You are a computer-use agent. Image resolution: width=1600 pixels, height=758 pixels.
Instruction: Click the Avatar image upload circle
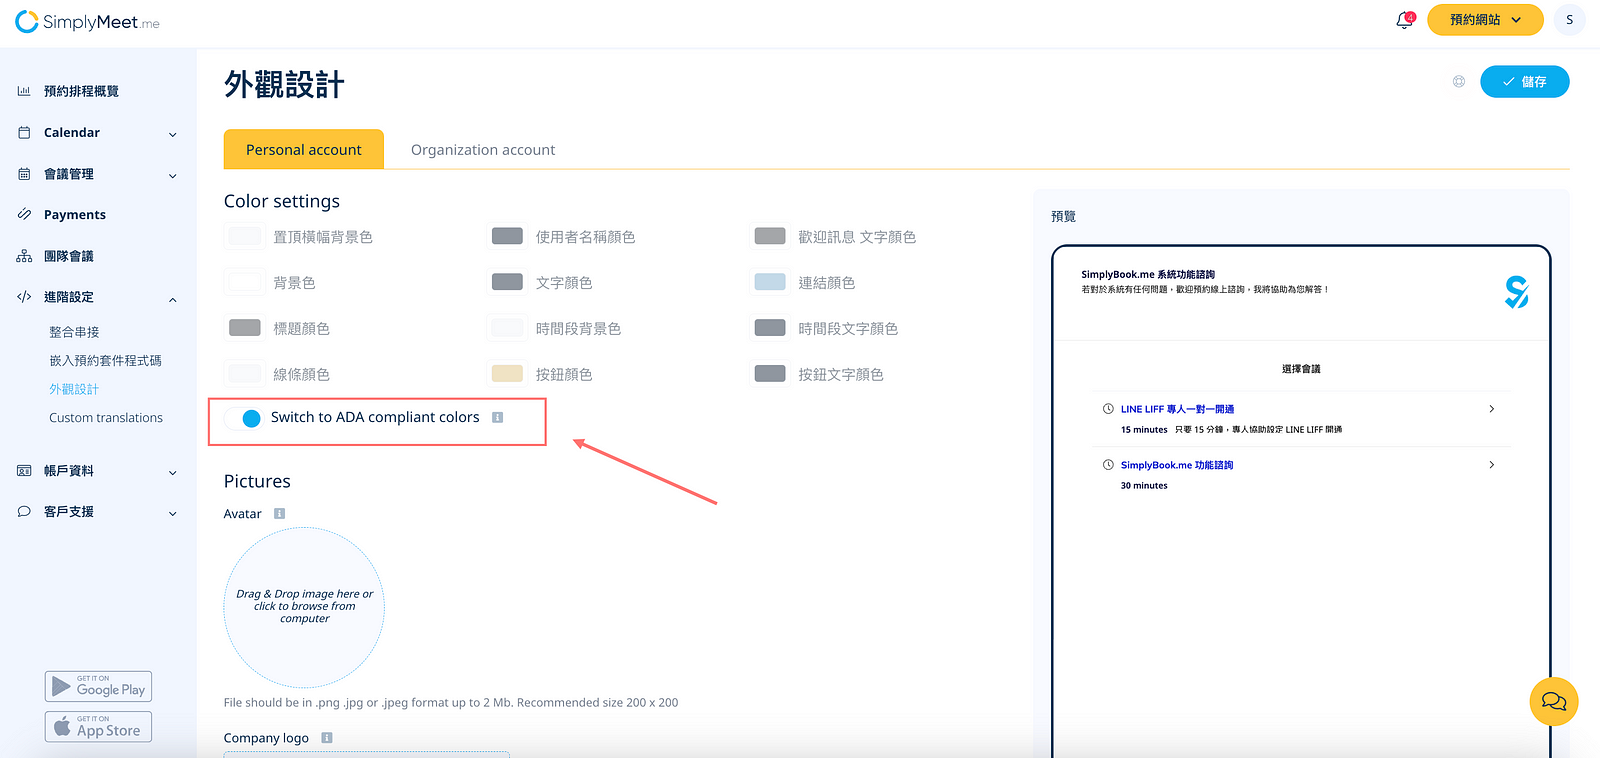coord(304,607)
